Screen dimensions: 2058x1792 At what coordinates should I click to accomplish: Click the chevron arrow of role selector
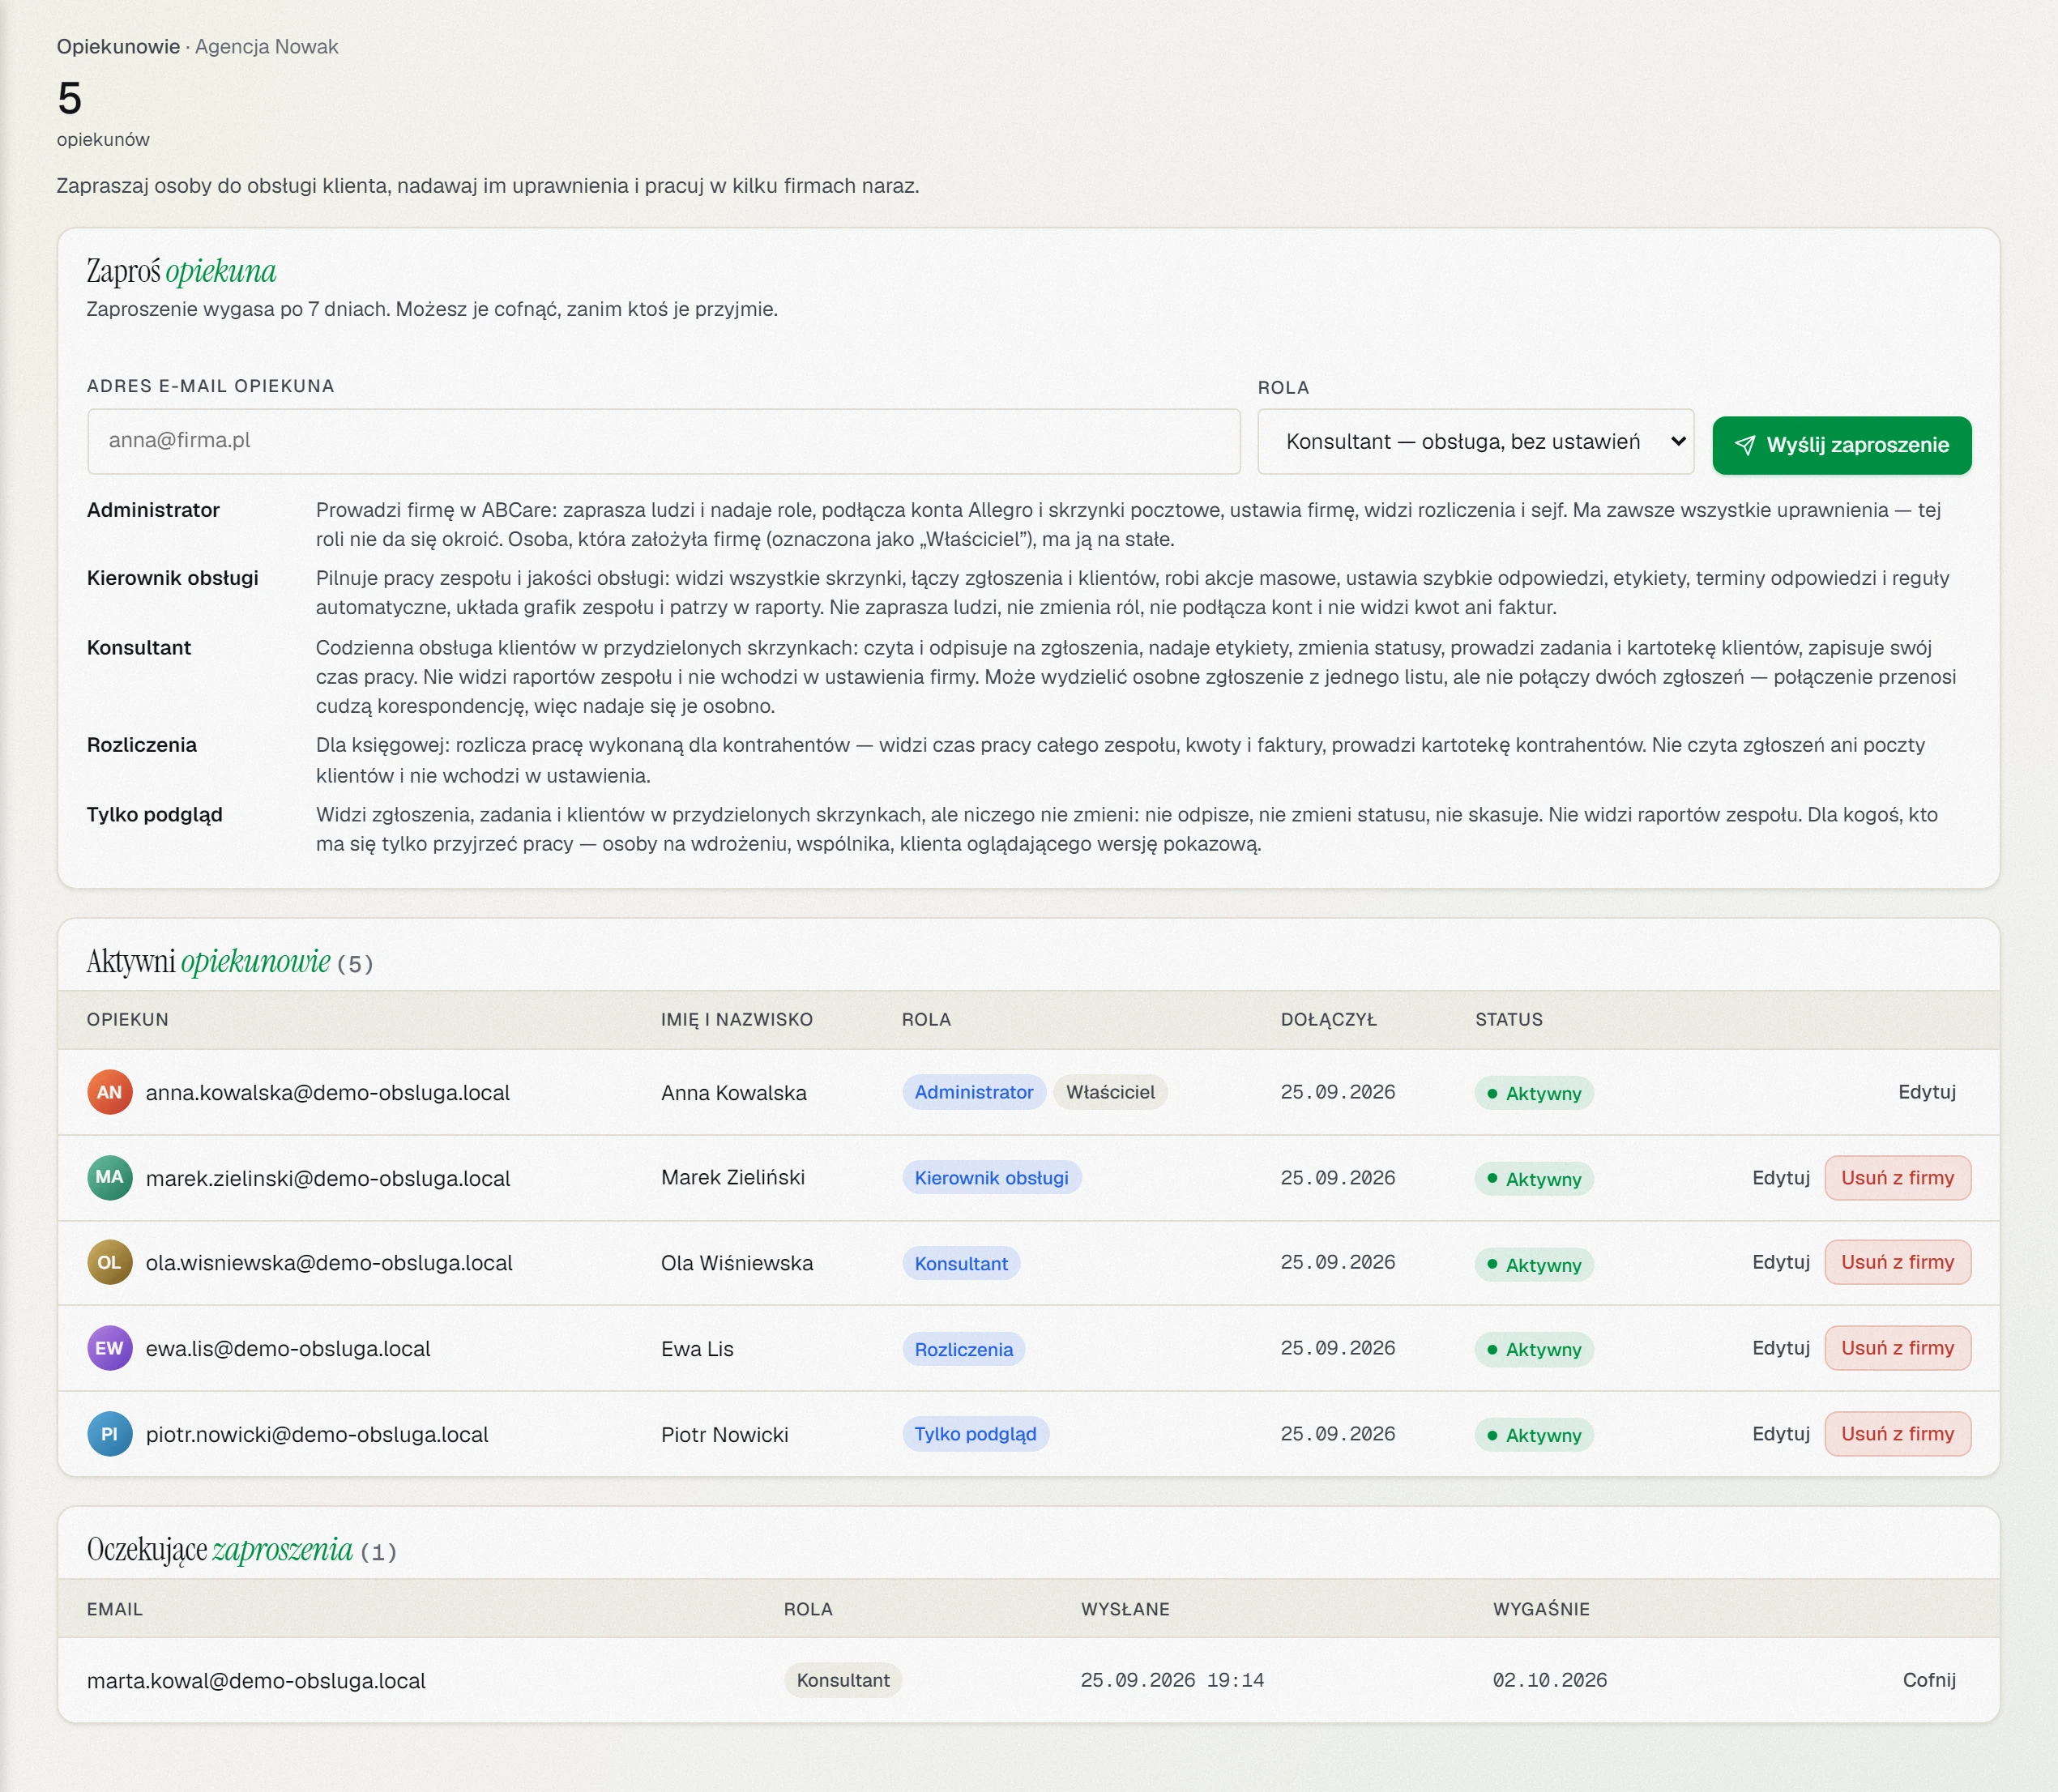click(1678, 441)
